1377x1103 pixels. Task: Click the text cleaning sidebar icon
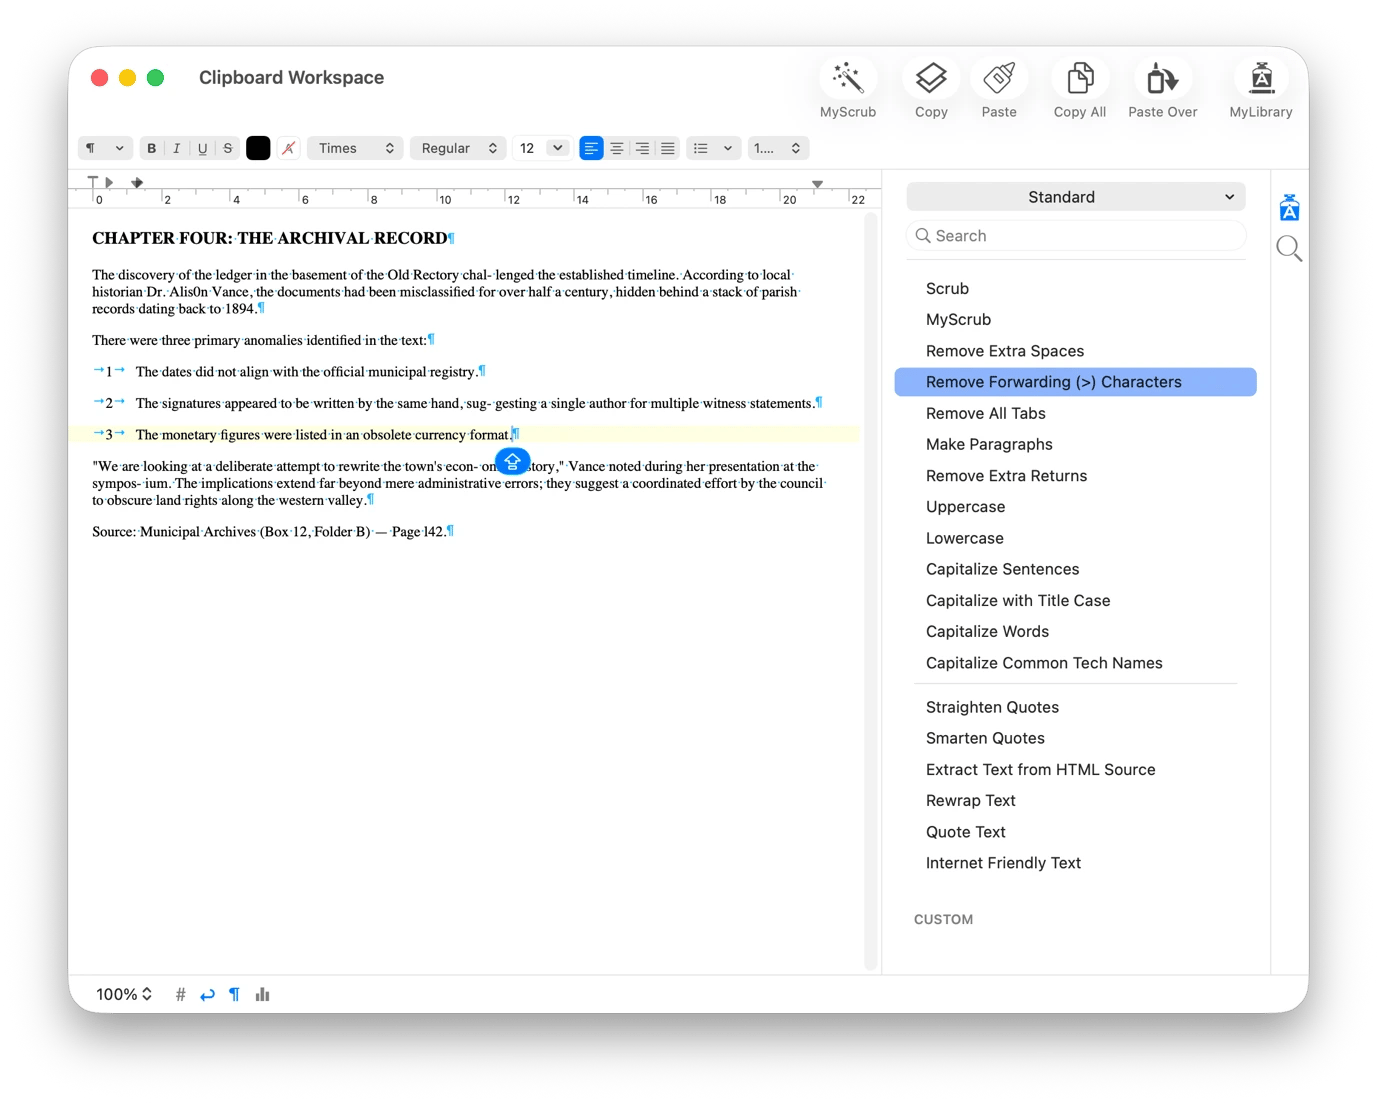1289,208
